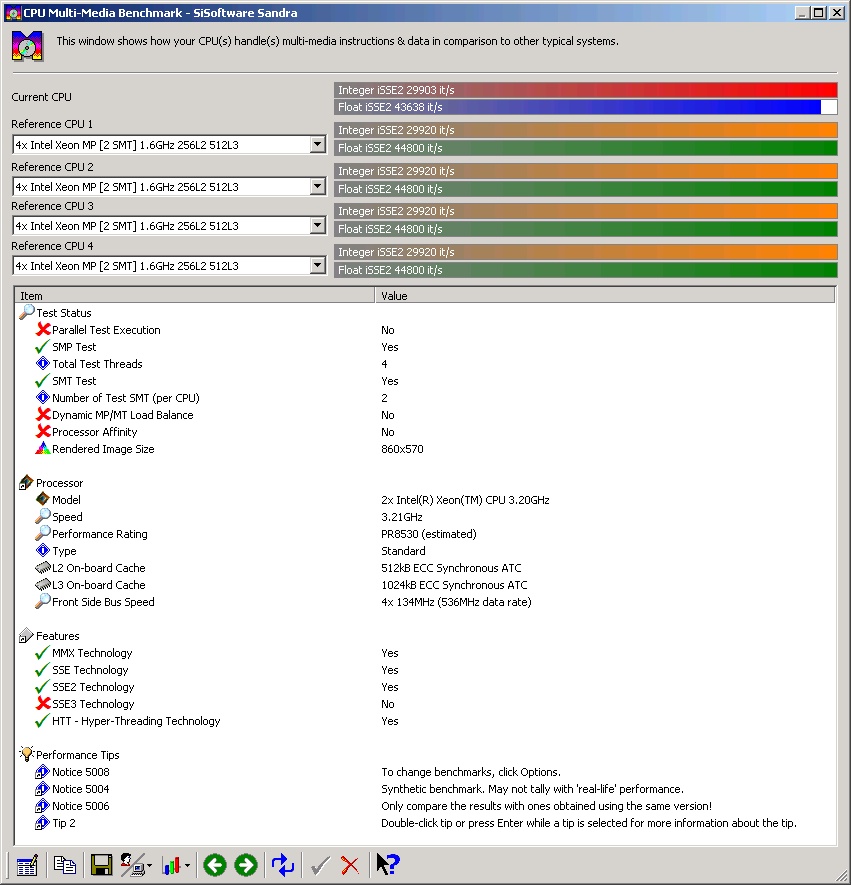Image resolution: width=851 pixels, height=885 pixels.
Task: Click the value '512kB ECC Synchronous ATC'
Action: 451,568
